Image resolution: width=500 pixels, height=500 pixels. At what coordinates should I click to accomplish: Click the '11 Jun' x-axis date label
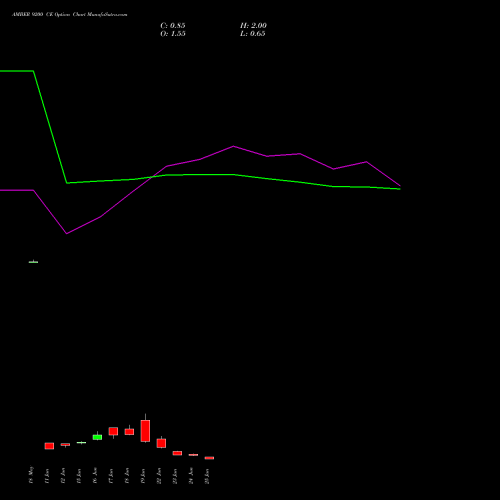(47, 475)
